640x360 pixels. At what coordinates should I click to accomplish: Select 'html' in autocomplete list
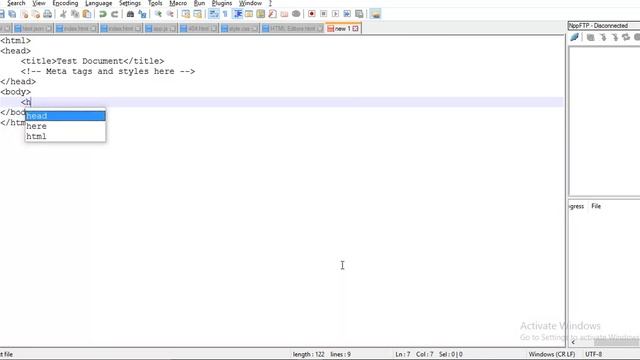pyautogui.click(x=65, y=136)
